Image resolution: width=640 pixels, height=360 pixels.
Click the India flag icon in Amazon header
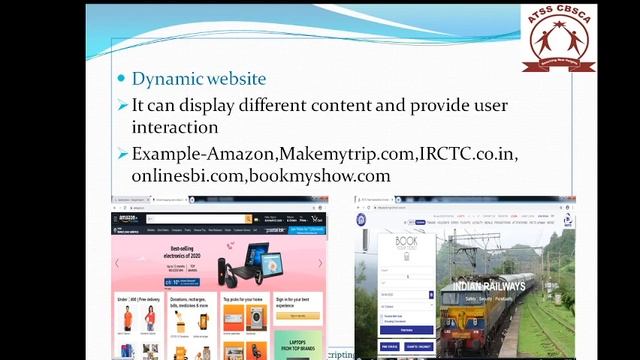point(256,220)
